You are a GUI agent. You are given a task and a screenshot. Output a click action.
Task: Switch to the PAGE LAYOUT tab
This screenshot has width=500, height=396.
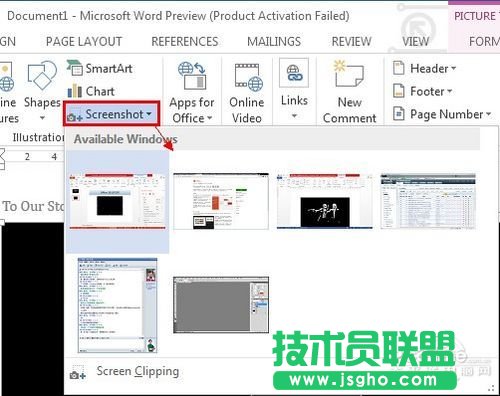84,41
